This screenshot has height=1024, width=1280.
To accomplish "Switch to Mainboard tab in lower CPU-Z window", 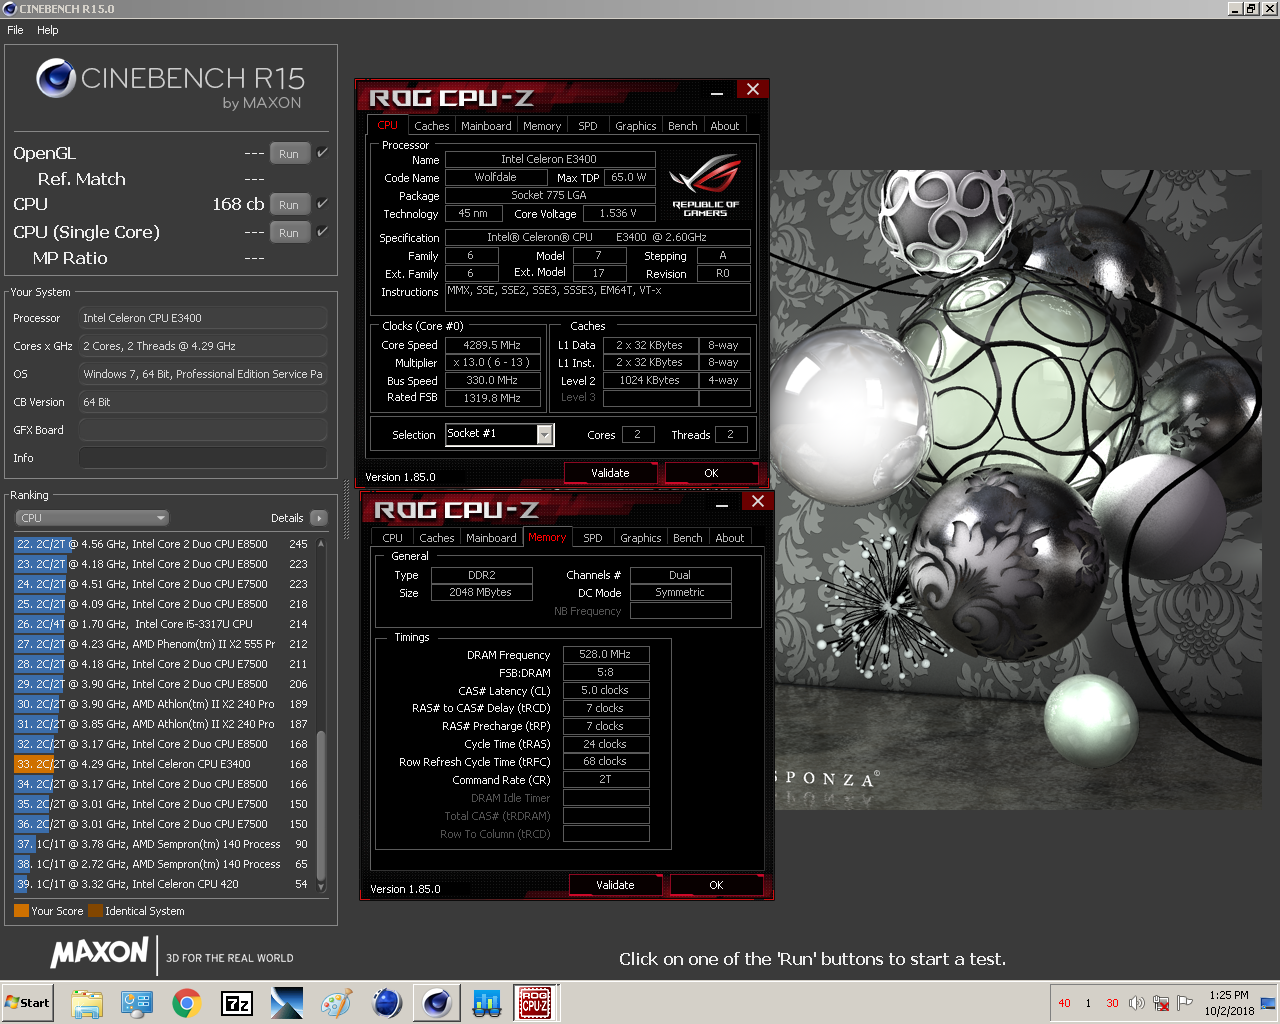I will [x=491, y=538].
